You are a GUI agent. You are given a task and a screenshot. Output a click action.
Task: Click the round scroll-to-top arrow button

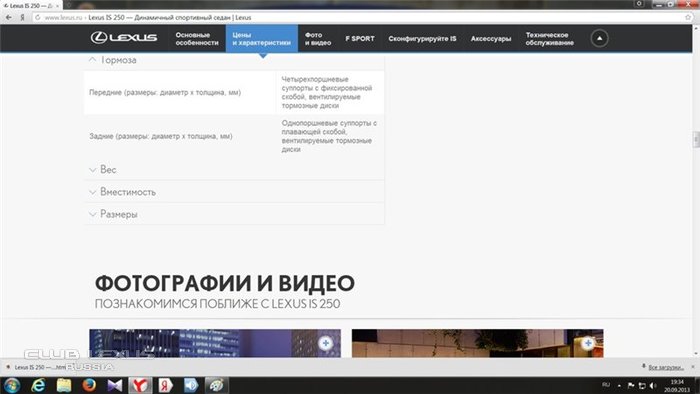pyautogui.click(x=599, y=38)
